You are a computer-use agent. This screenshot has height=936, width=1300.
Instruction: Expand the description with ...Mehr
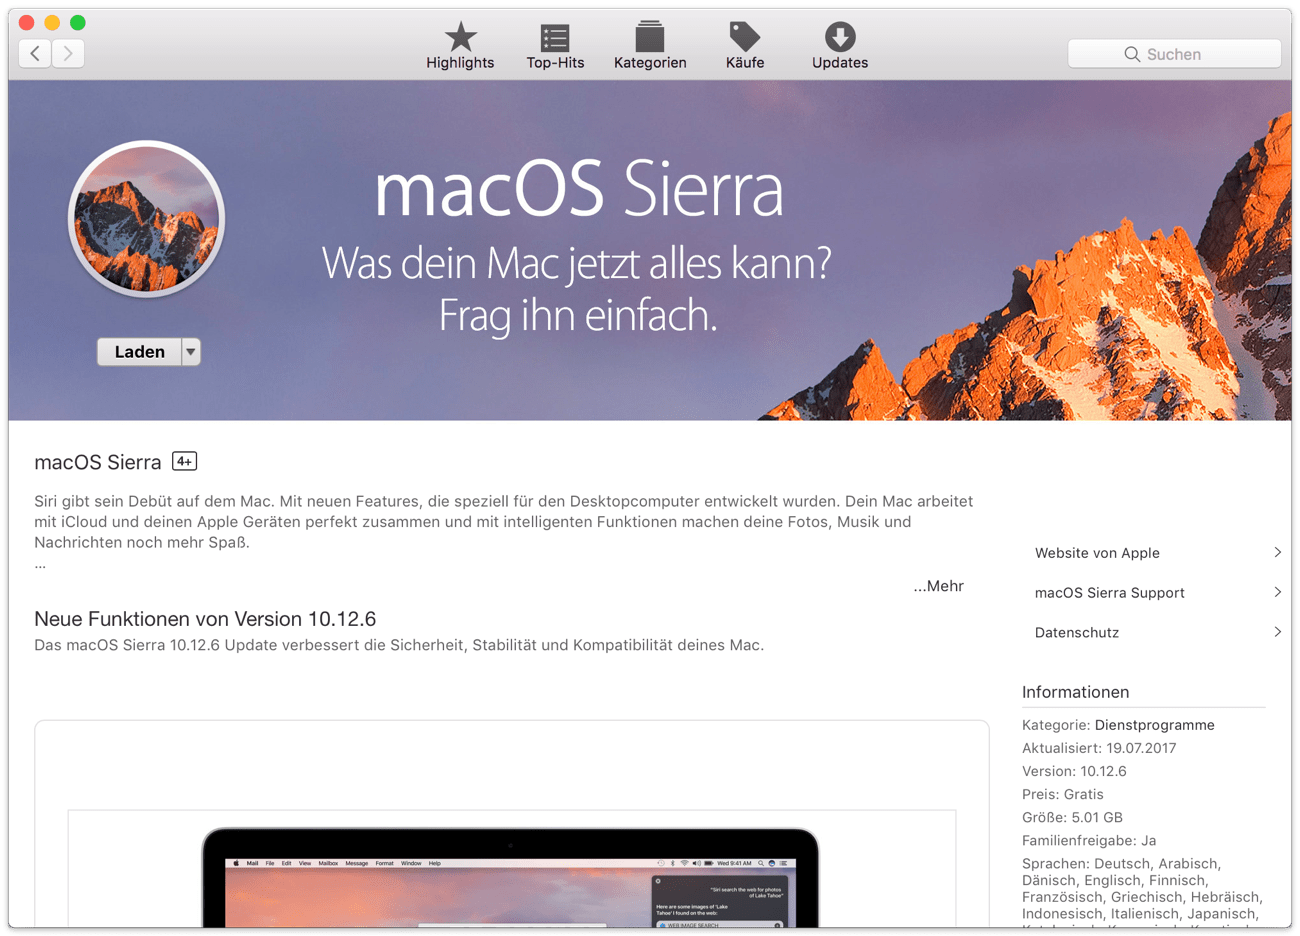point(938,586)
